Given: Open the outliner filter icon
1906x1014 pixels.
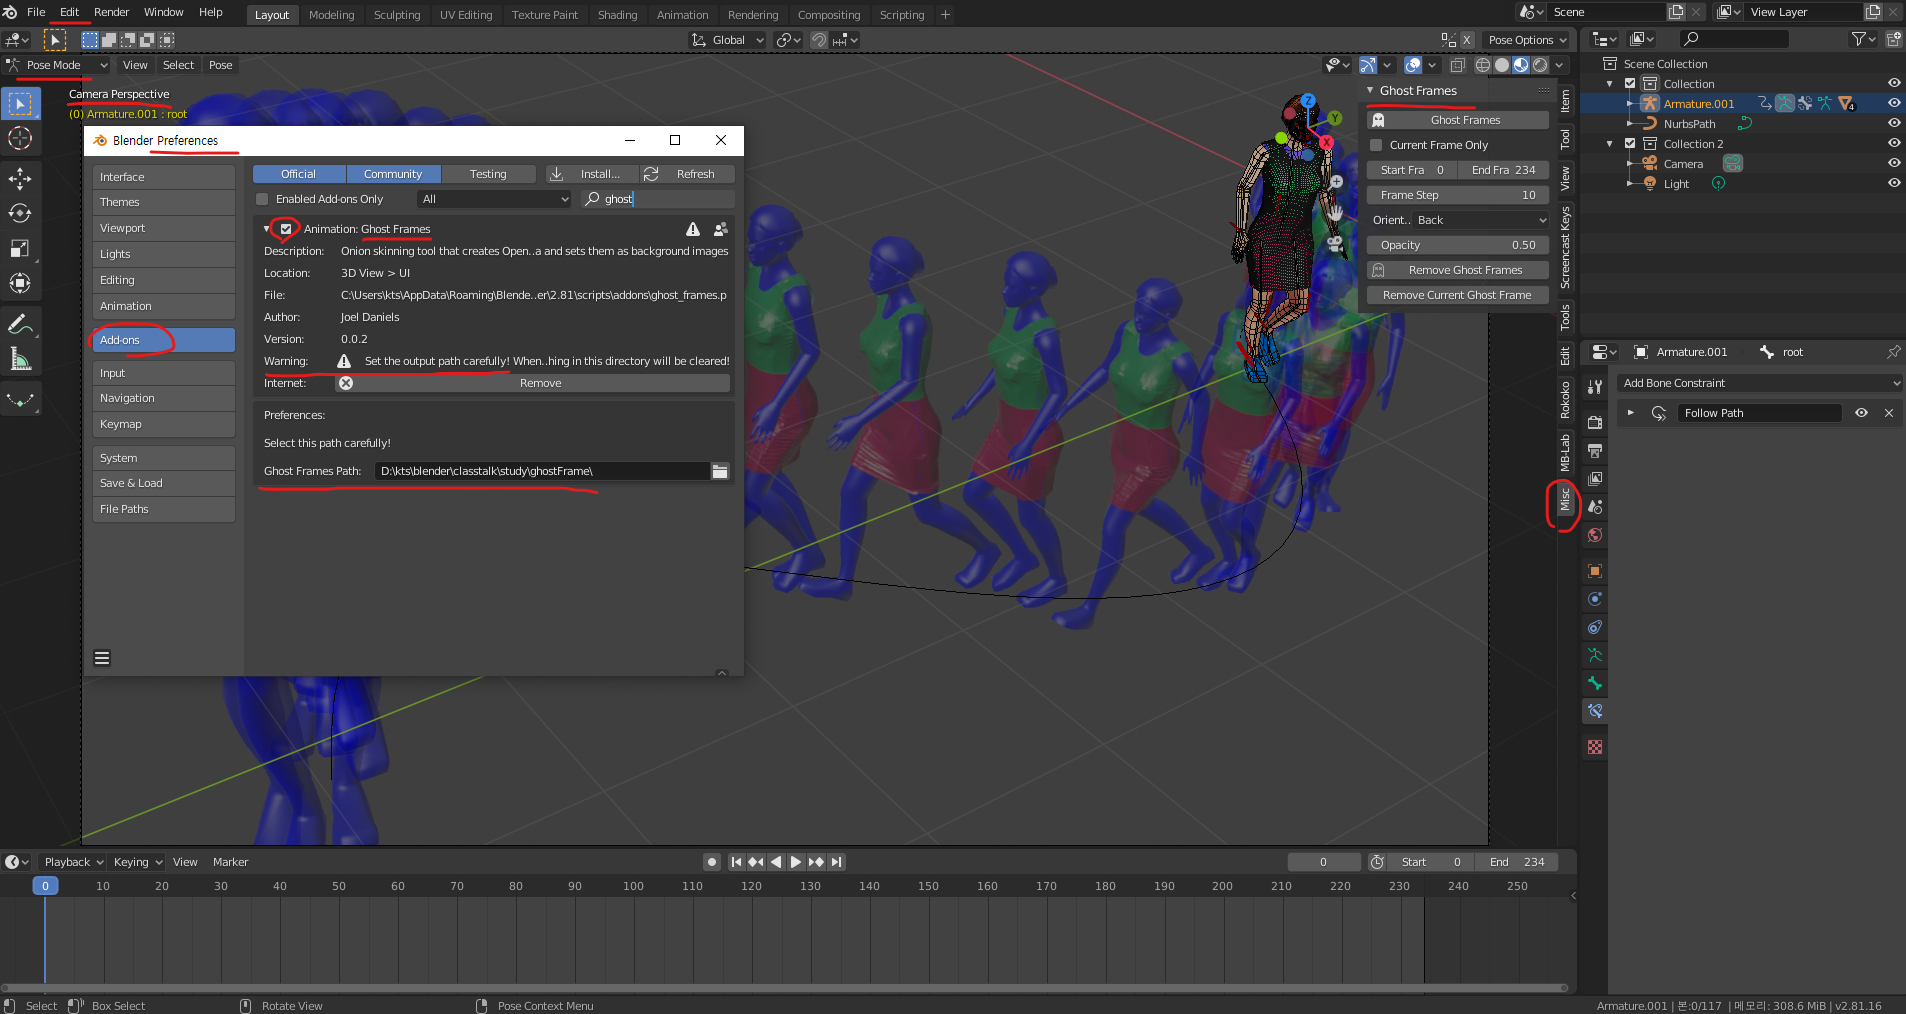Looking at the screenshot, I should click(1861, 39).
